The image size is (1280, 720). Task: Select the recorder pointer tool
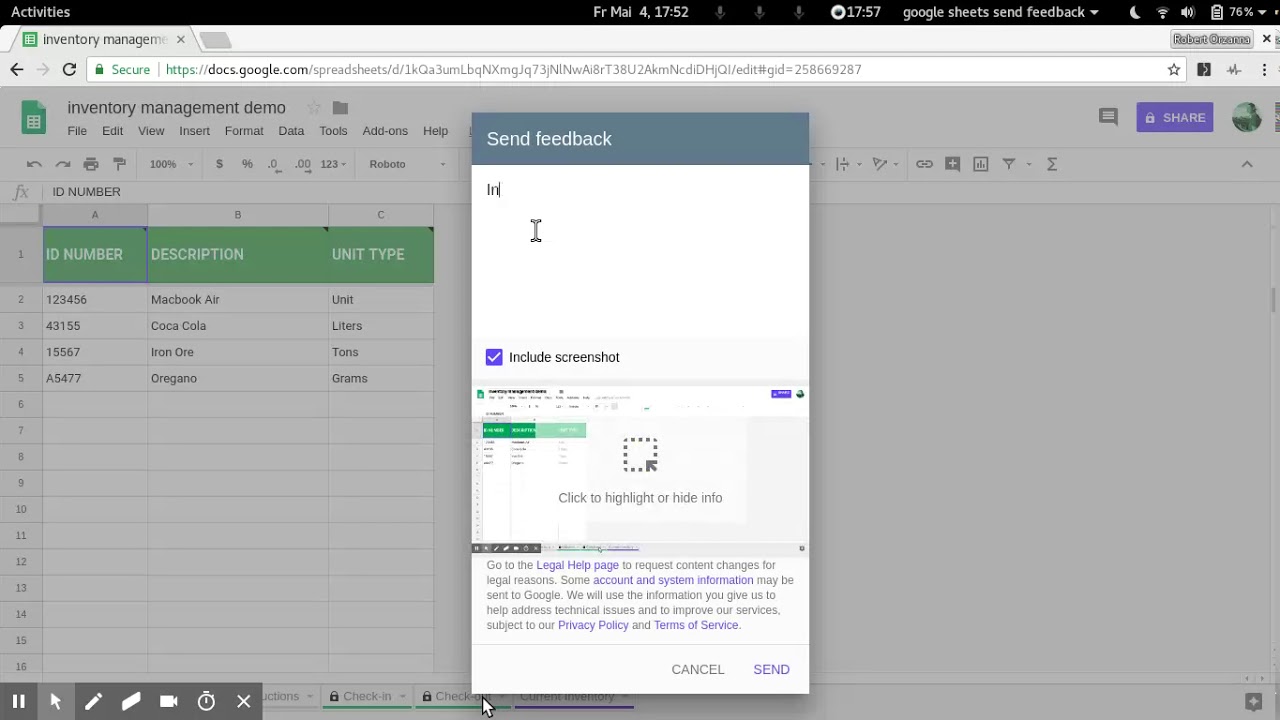pos(55,702)
